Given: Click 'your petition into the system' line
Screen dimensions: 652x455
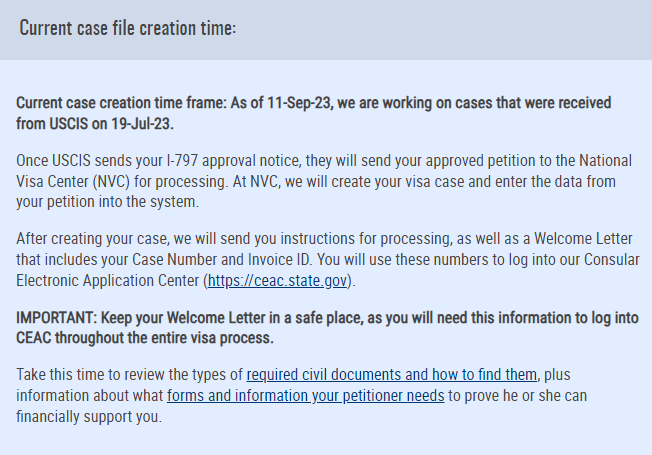Looking at the screenshot, I should [107, 202].
